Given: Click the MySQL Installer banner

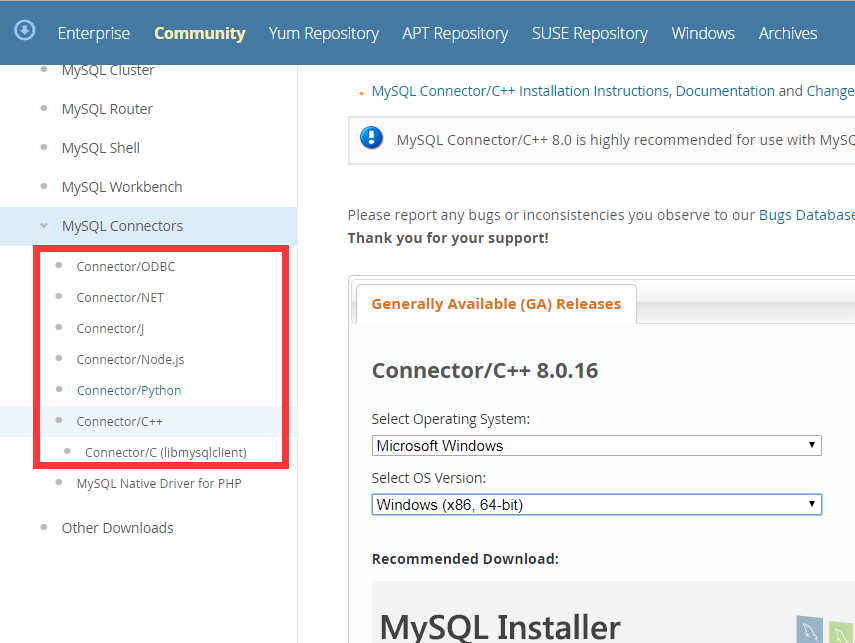Looking at the screenshot, I should click(x=613, y=612).
